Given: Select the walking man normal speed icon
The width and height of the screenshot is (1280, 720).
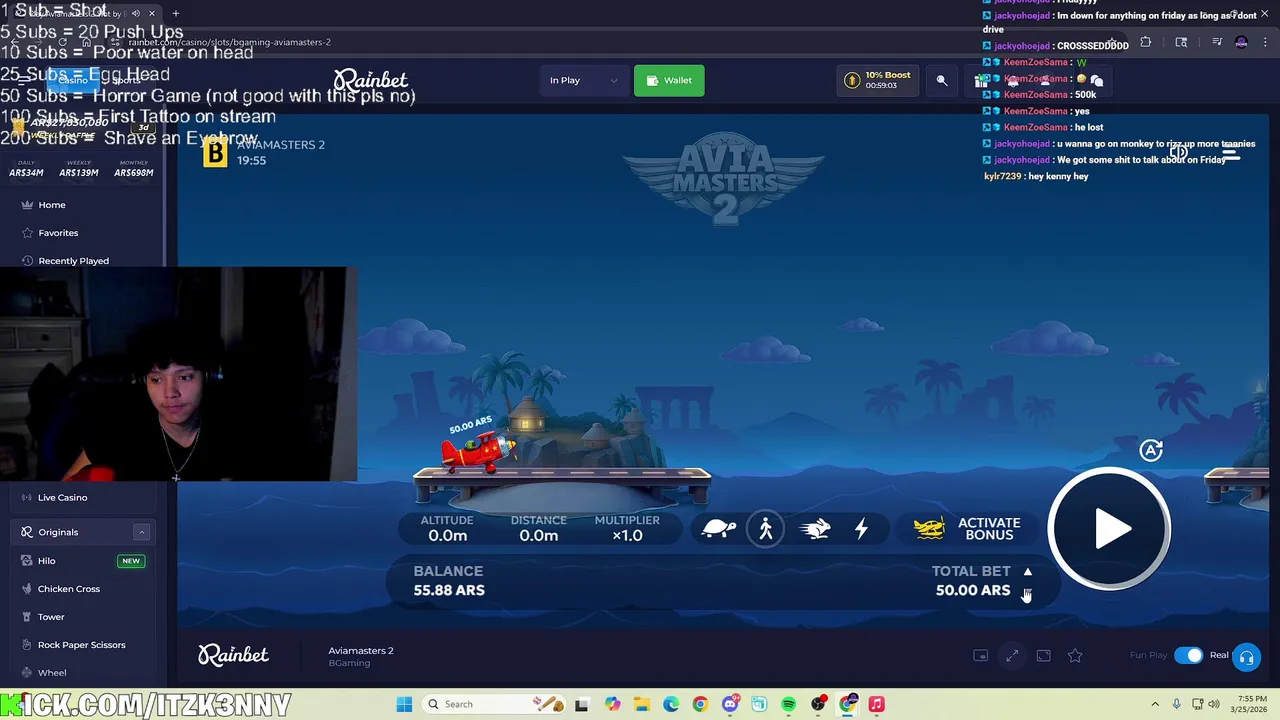Looking at the screenshot, I should (766, 528).
